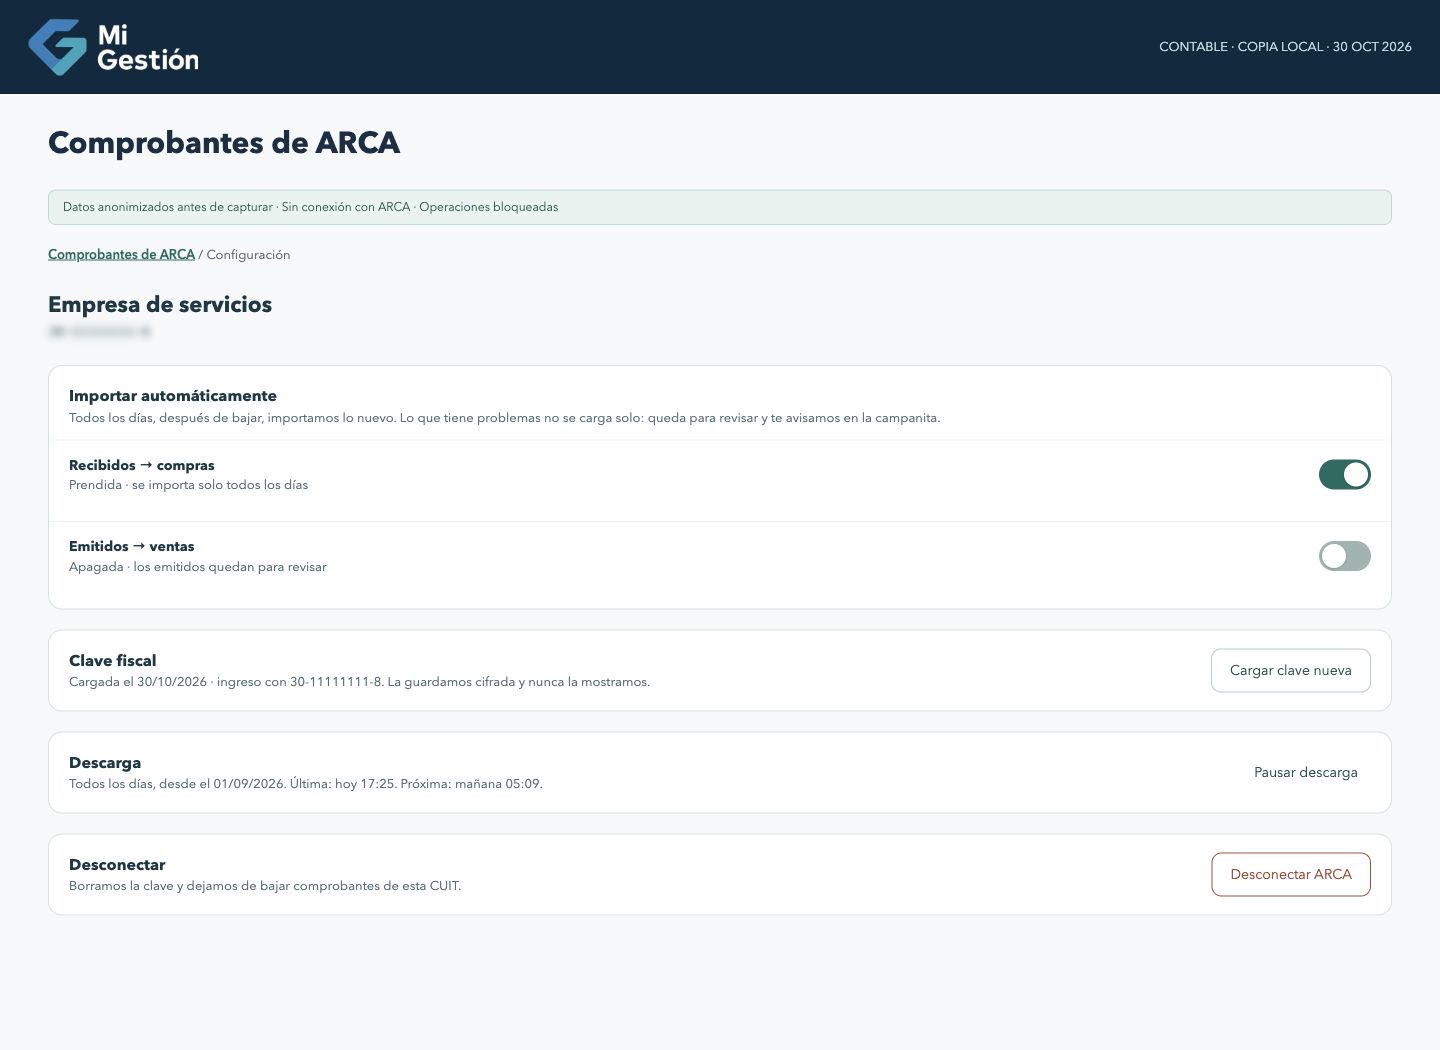Click the Empresa de servicios heading
1440x1050 pixels.
click(160, 304)
